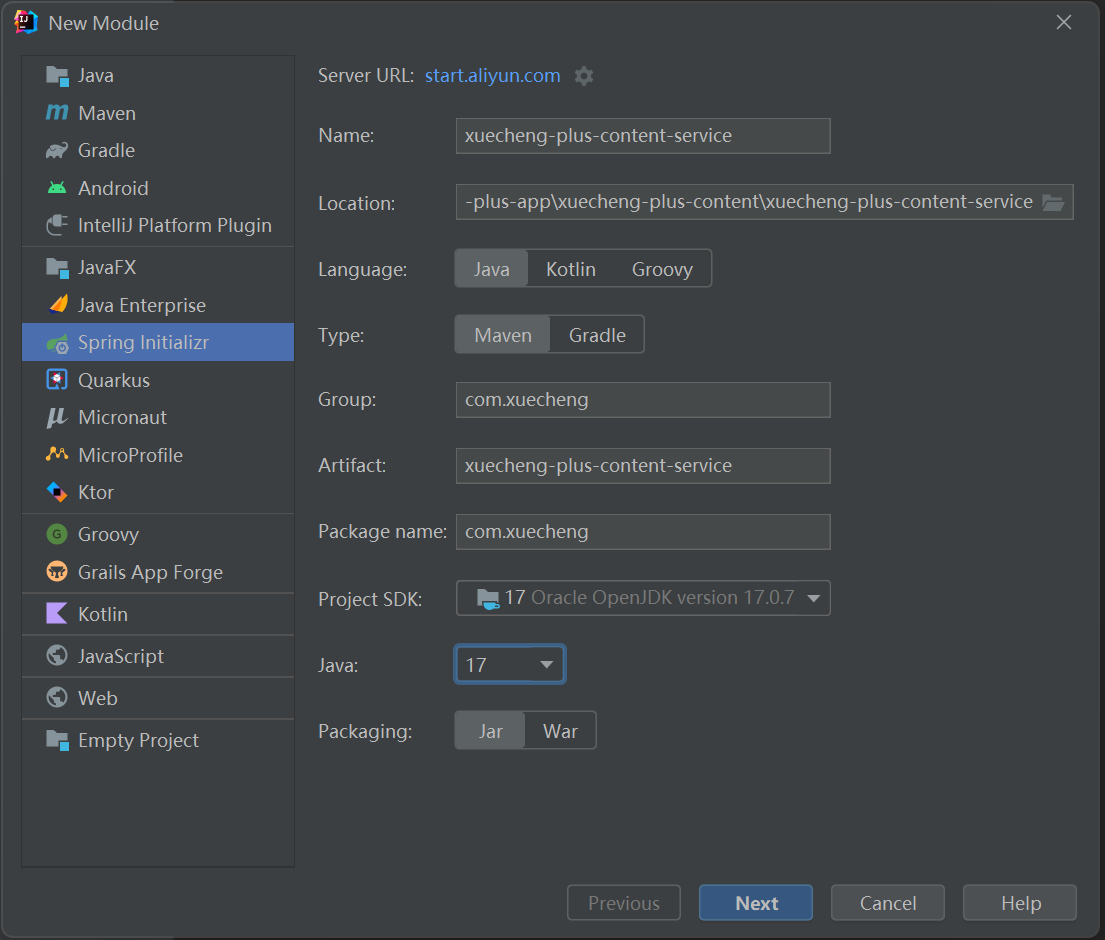Select 'JavaFX' in generator list

click(x=158, y=268)
